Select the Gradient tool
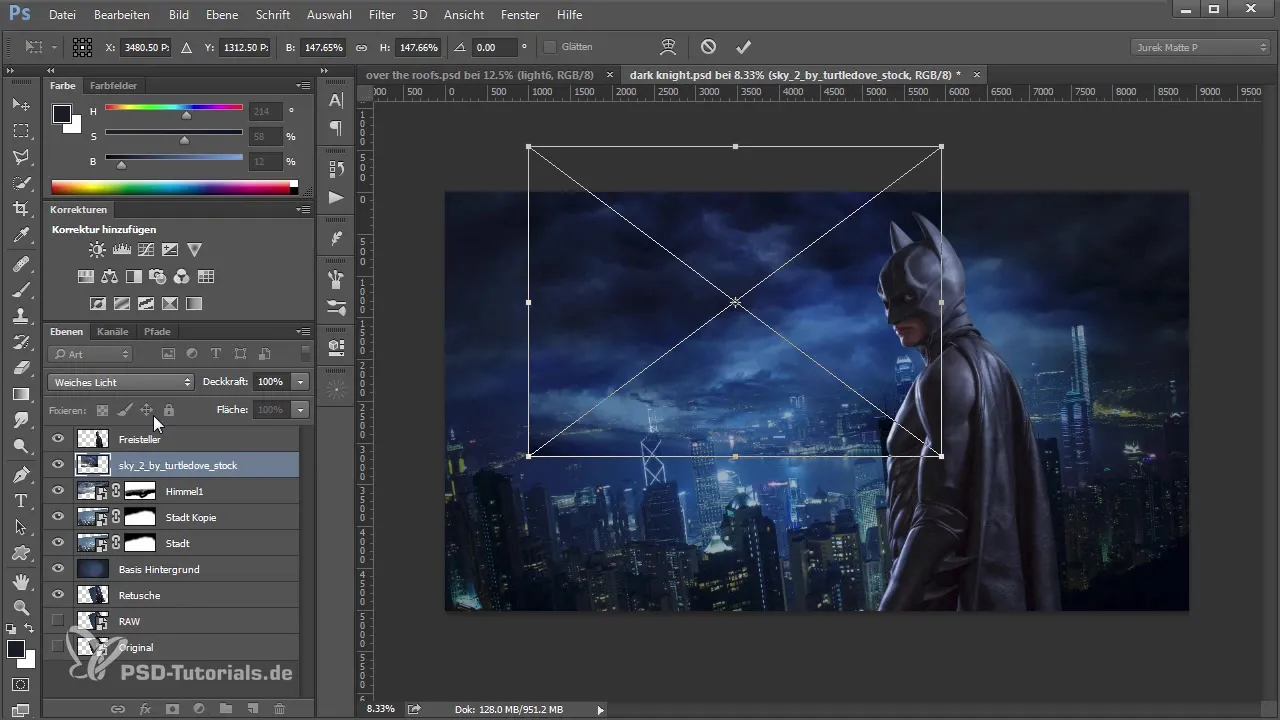 [20, 394]
